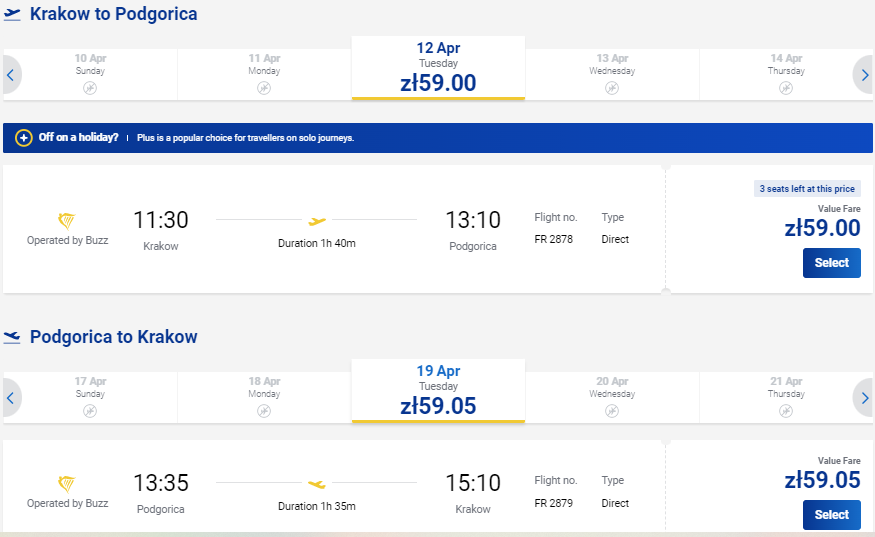The image size is (875, 537).
Task: Click the departing plane icon beside Krakow to Podgorica
Action: [x=12, y=14]
